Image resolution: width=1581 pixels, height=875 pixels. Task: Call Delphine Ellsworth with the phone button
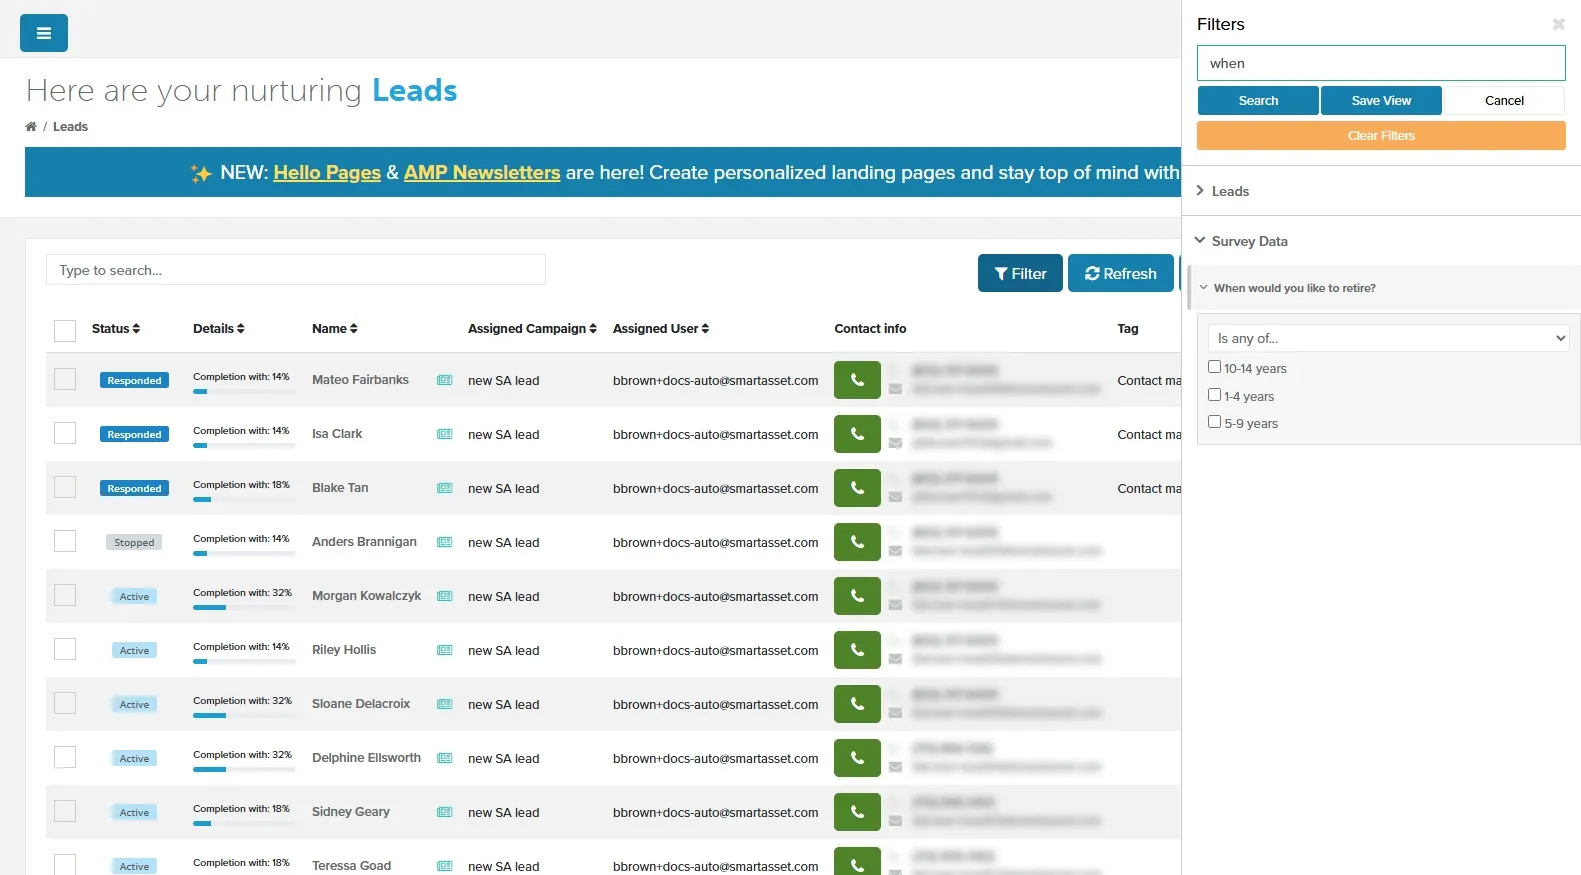point(857,758)
